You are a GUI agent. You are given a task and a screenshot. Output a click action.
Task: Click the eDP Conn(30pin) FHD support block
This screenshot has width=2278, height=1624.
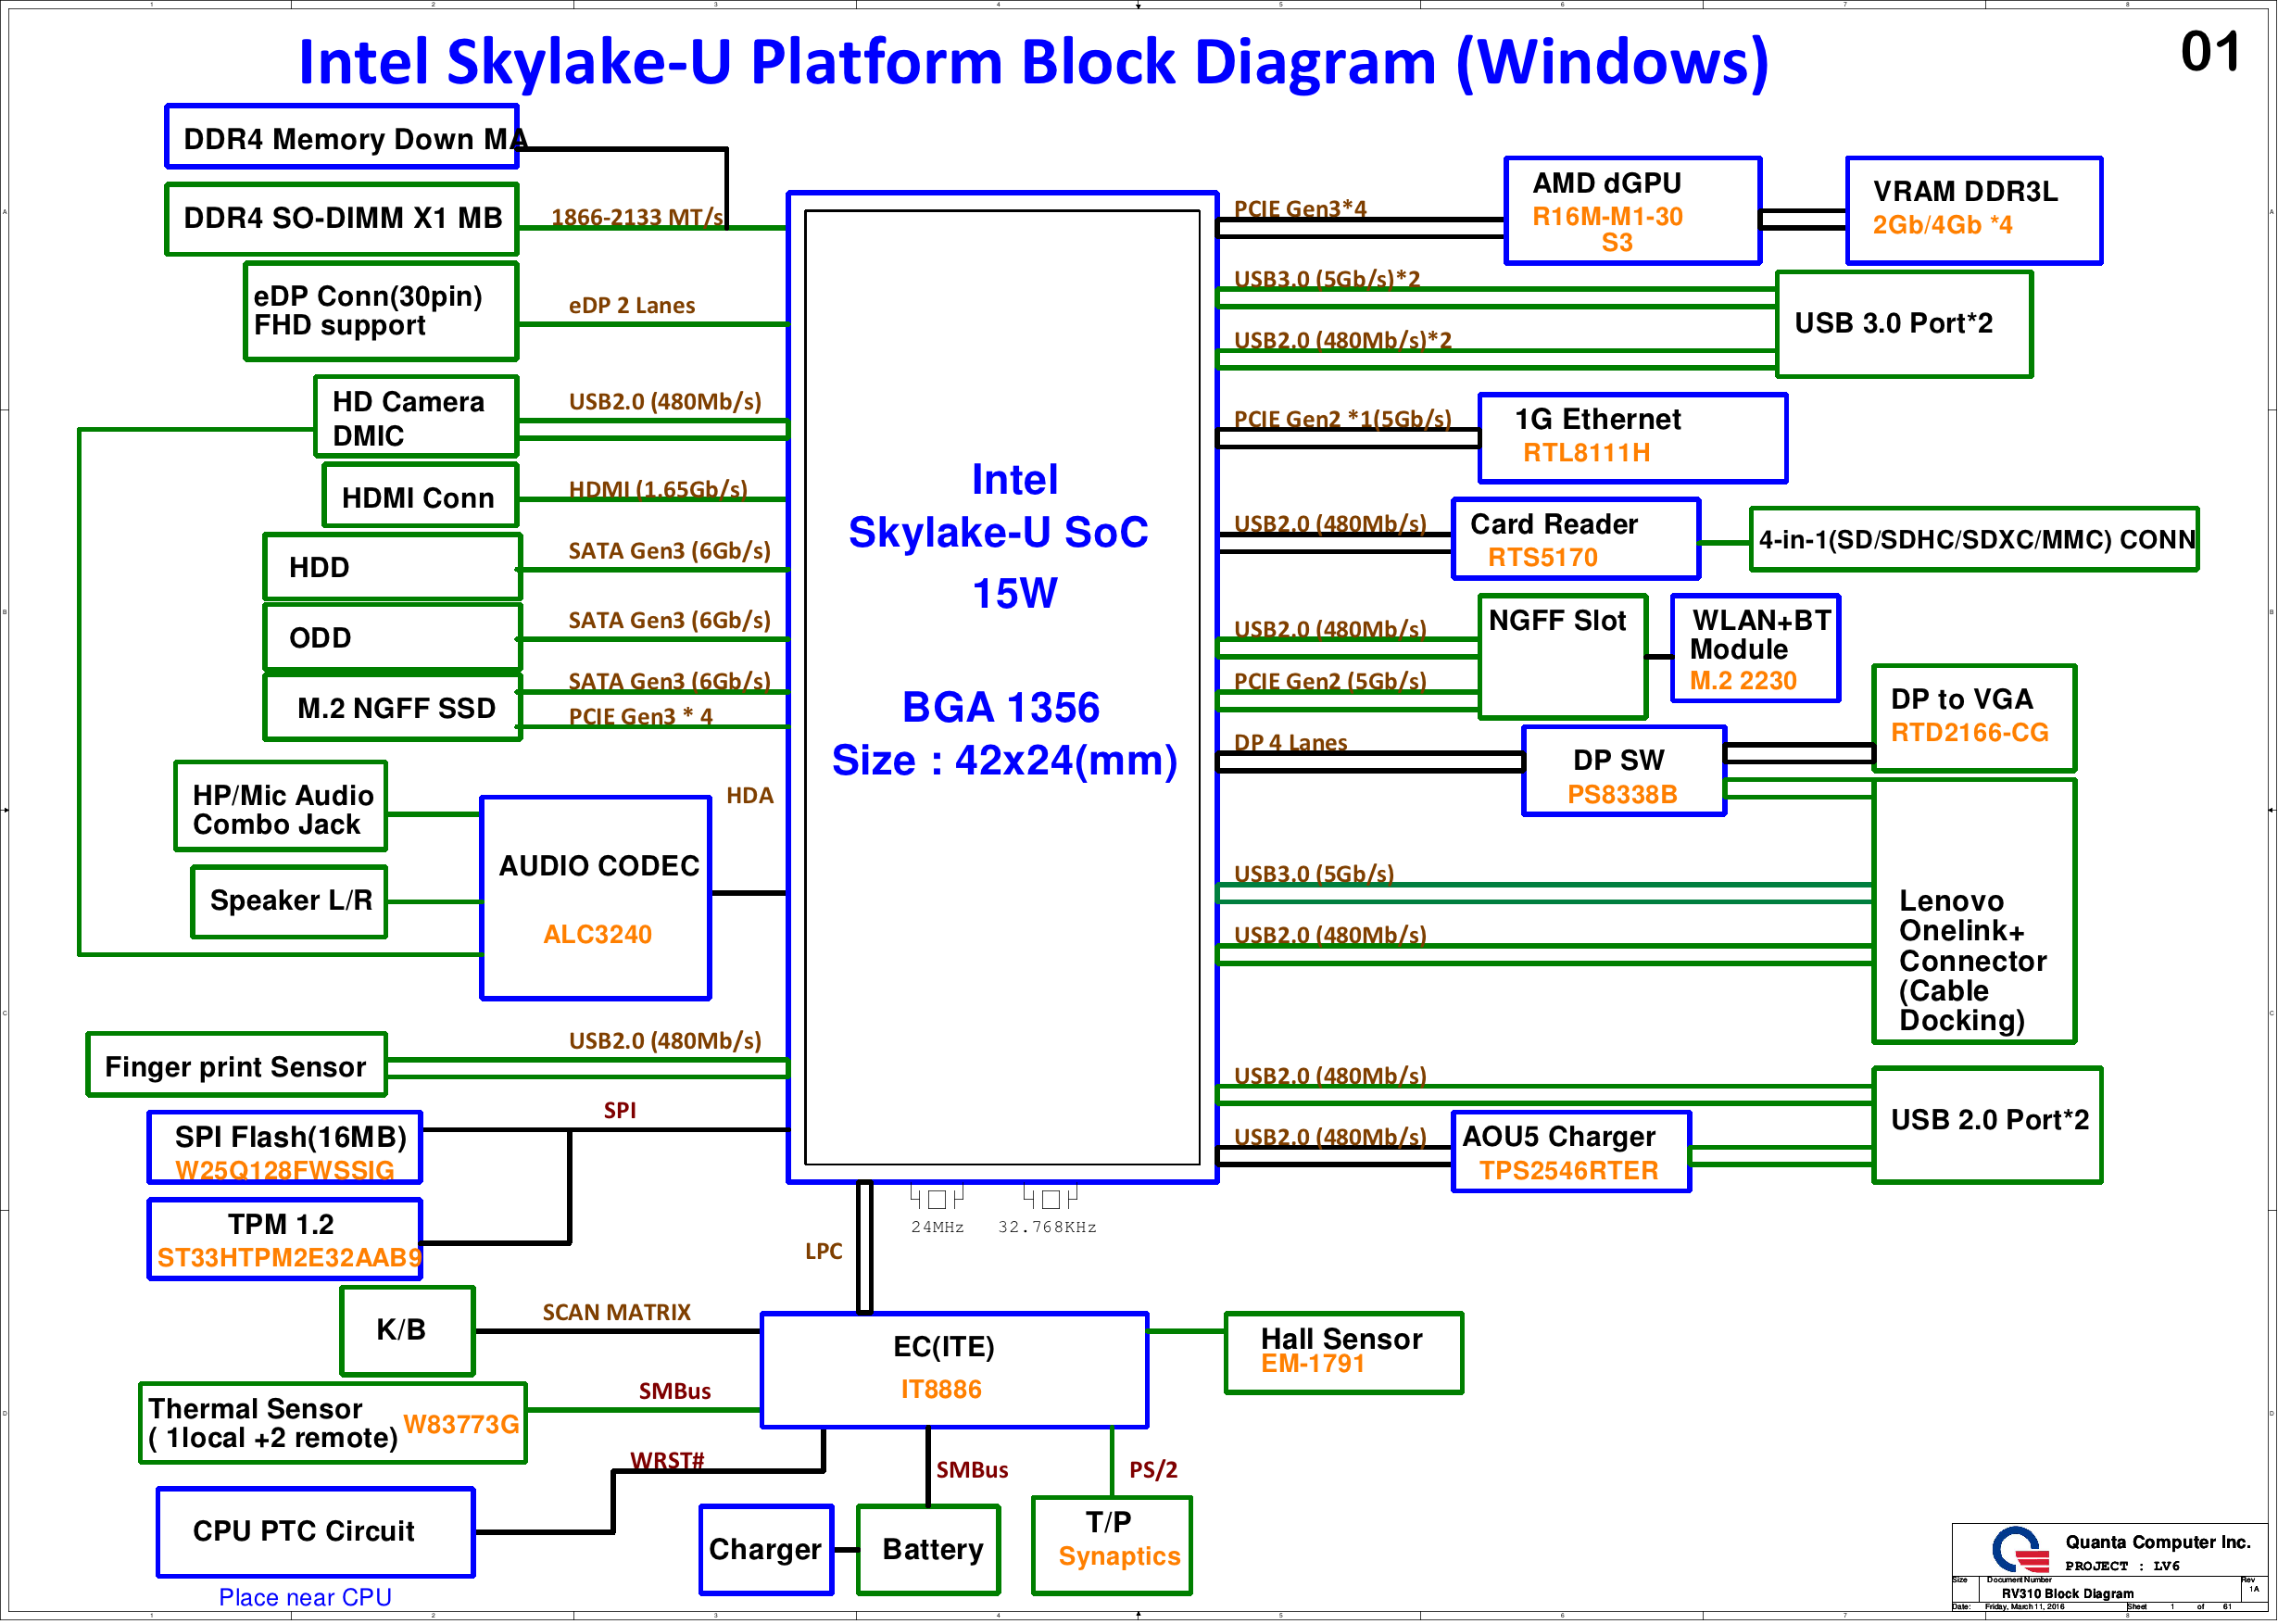(x=381, y=311)
